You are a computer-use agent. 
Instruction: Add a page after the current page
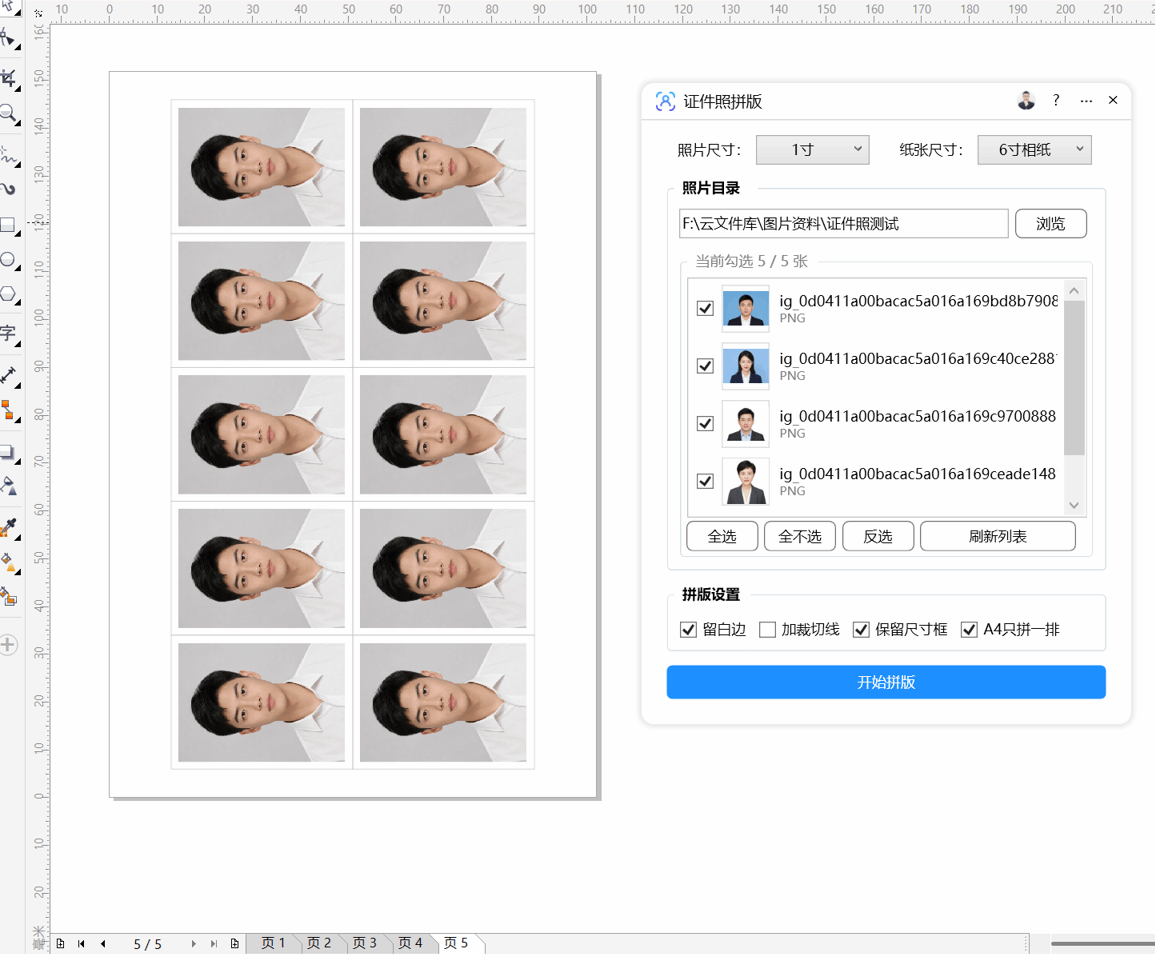(x=234, y=944)
